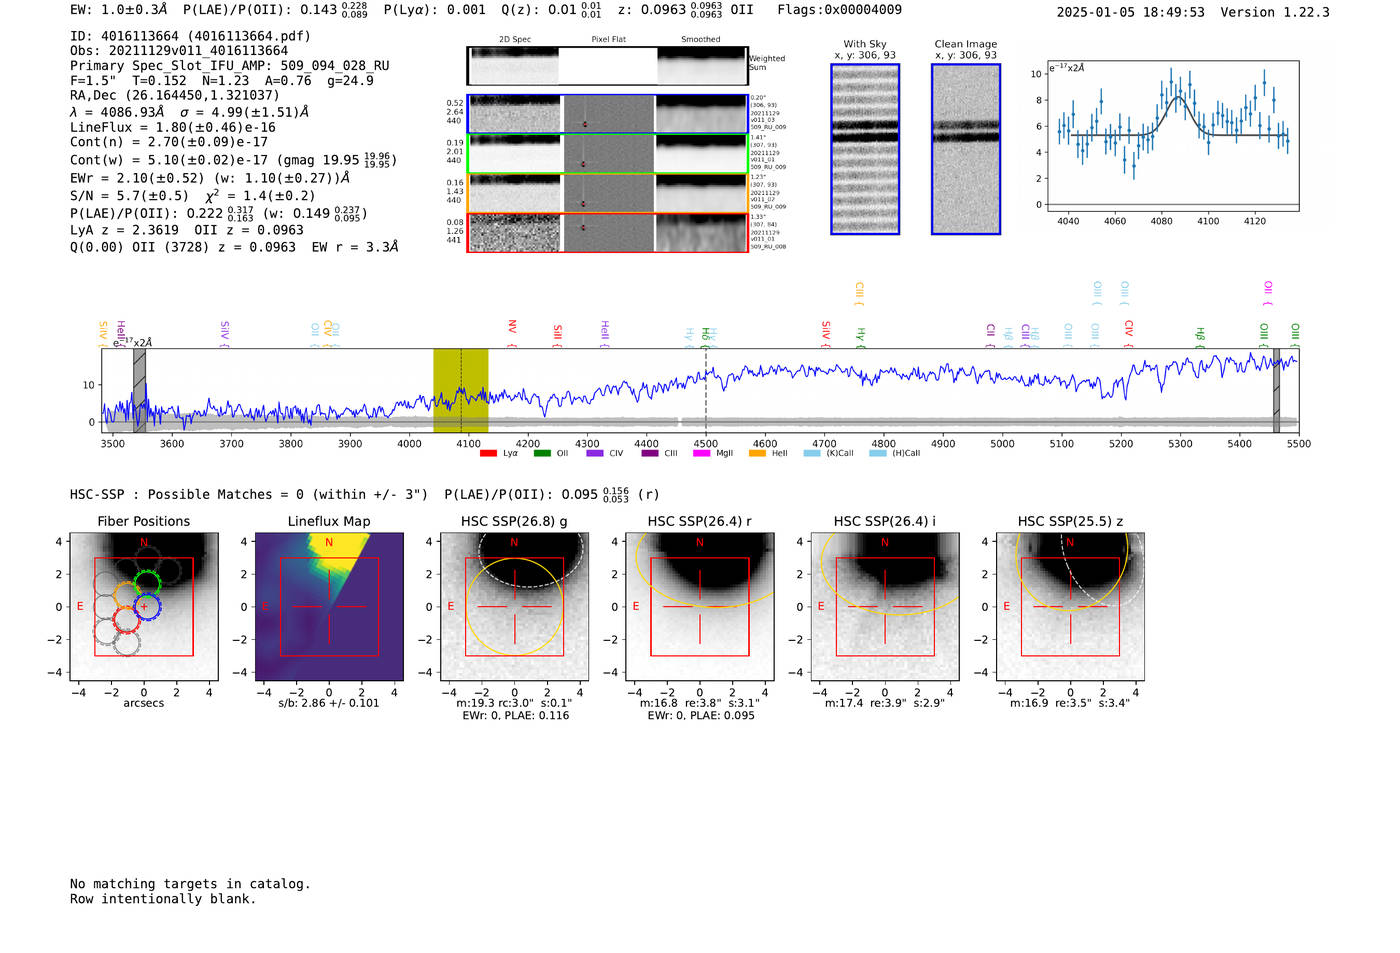Image resolution: width=1400 pixels, height=953 pixels.
Task: Click the yellow highlighted band near 4086 Å
Action: [x=460, y=390]
